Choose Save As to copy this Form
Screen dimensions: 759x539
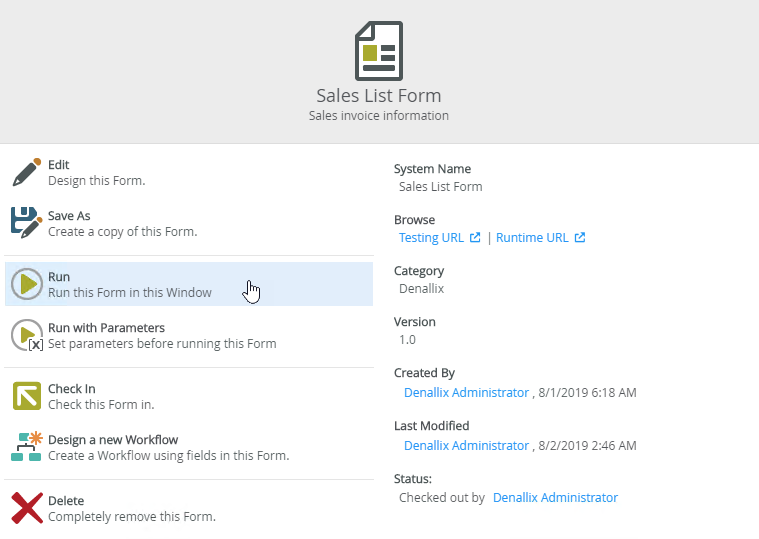click(122, 224)
